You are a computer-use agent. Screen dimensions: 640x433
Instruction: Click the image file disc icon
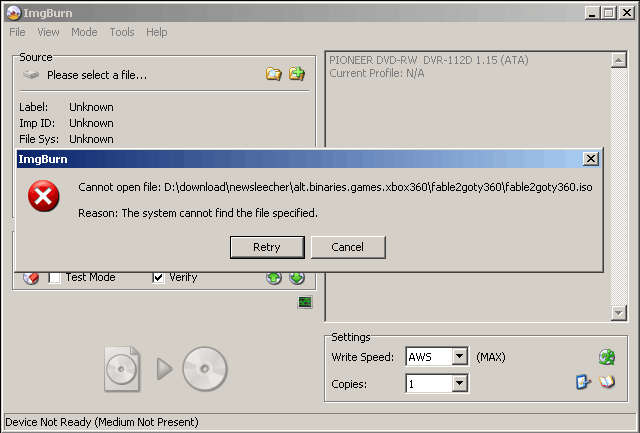(x=122, y=369)
